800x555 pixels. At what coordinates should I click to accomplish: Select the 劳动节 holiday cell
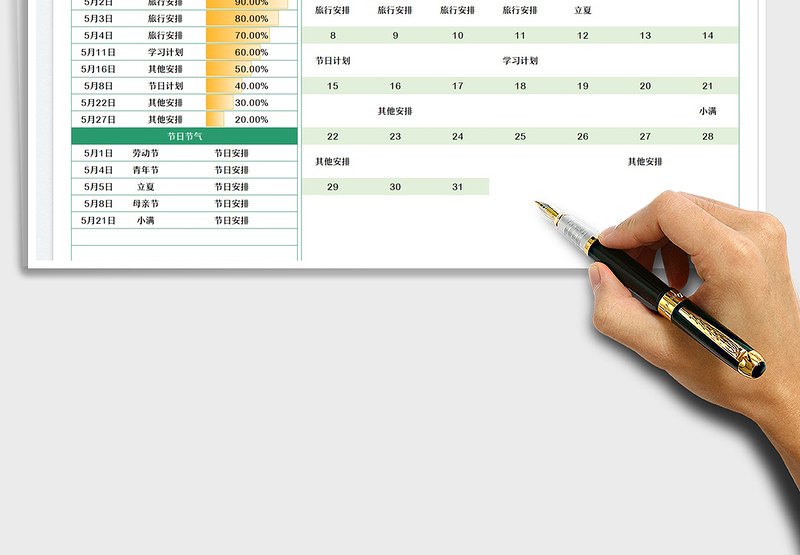pyautogui.click(x=146, y=154)
